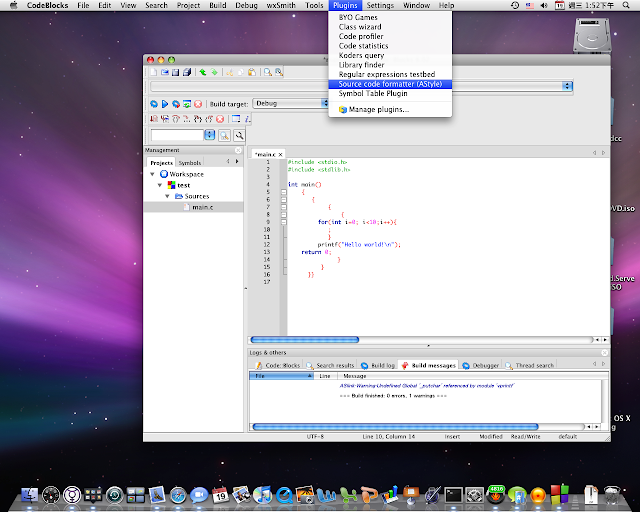Click the File column header in build messages
The height and width of the screenshot is (512, 640).
pyautogui.click(x=281, y=376)
